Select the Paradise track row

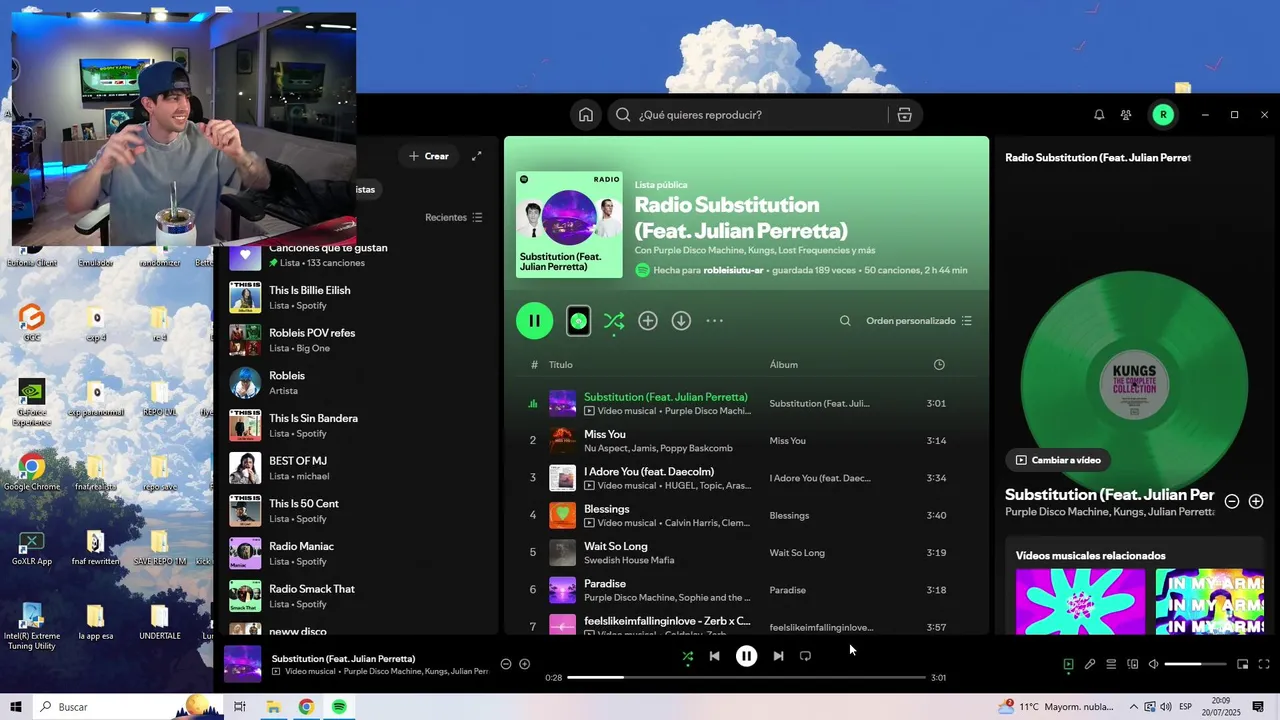coord(747,590)
